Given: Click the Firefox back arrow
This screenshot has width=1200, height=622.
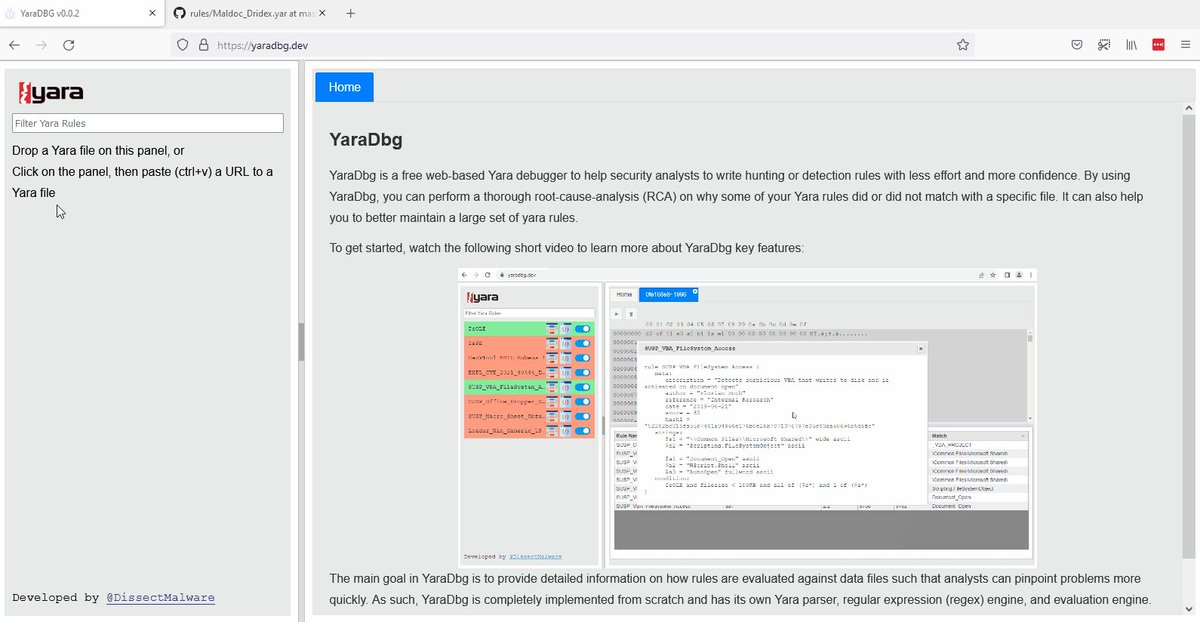Looking at the screenshot, I should [x=14, y=45].
